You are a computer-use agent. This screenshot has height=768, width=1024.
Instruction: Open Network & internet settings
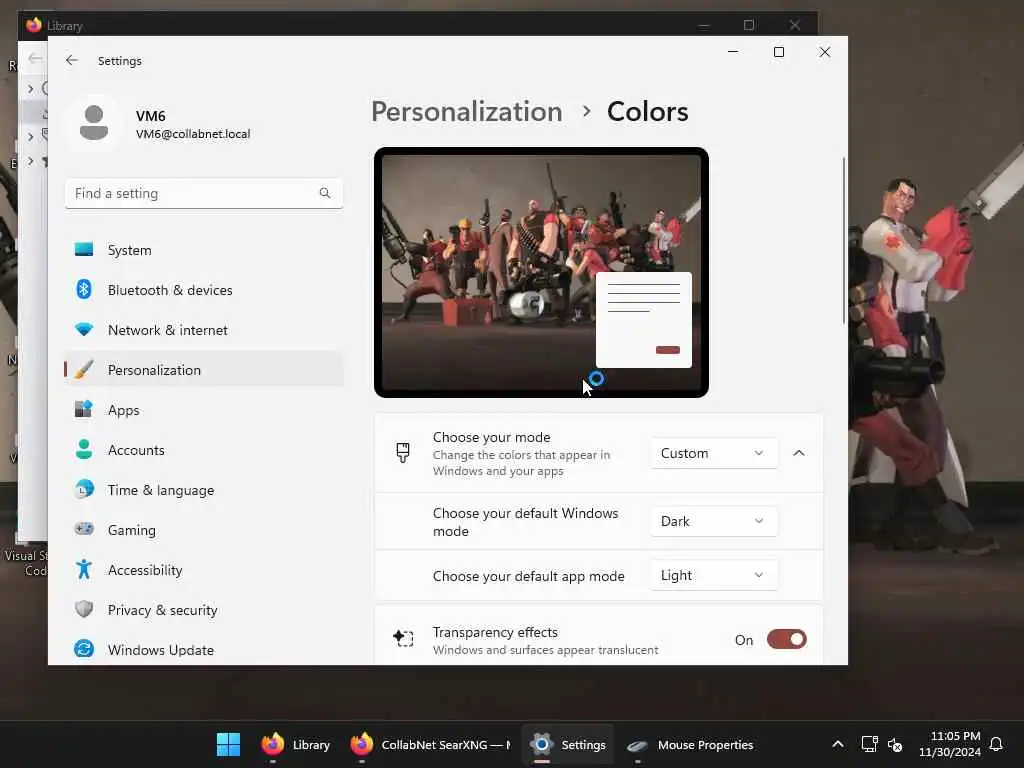(x=204, y=330)
